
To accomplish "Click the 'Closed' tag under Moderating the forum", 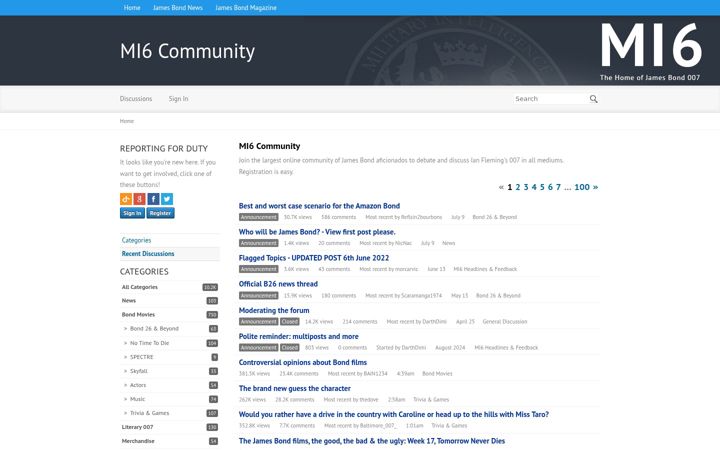I will 290,322.
